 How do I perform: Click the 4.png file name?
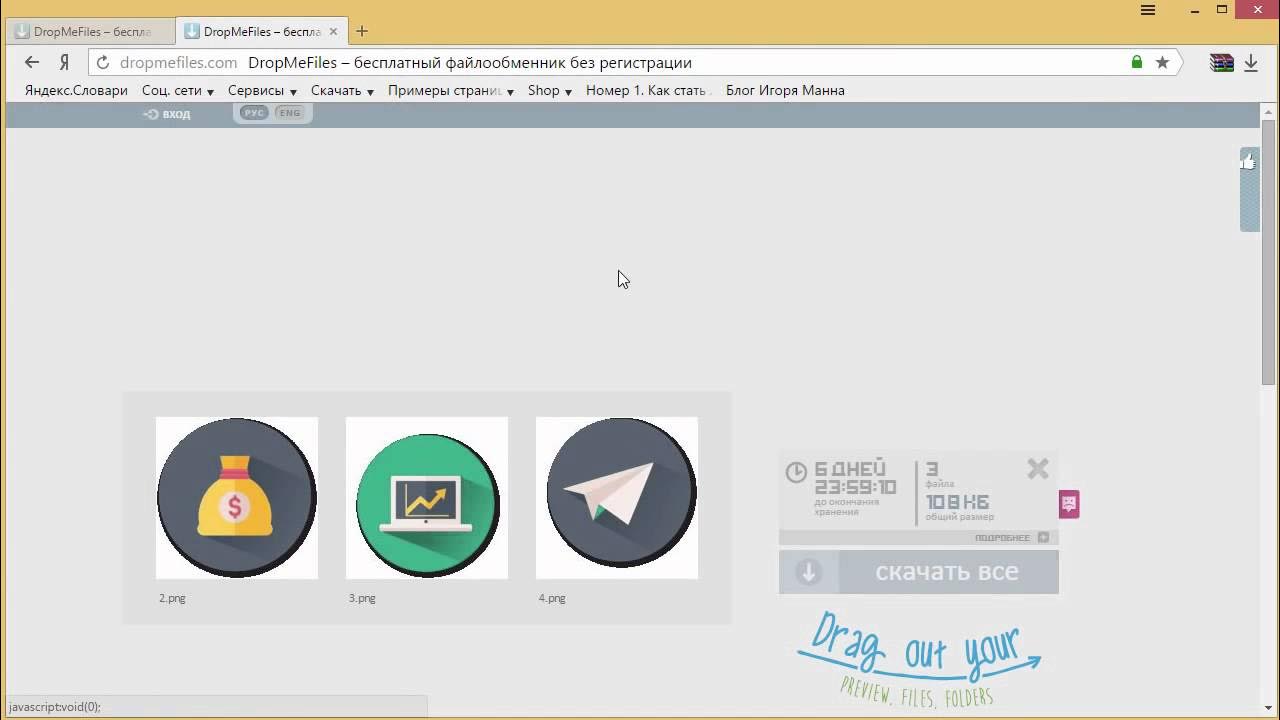(552, 598)
